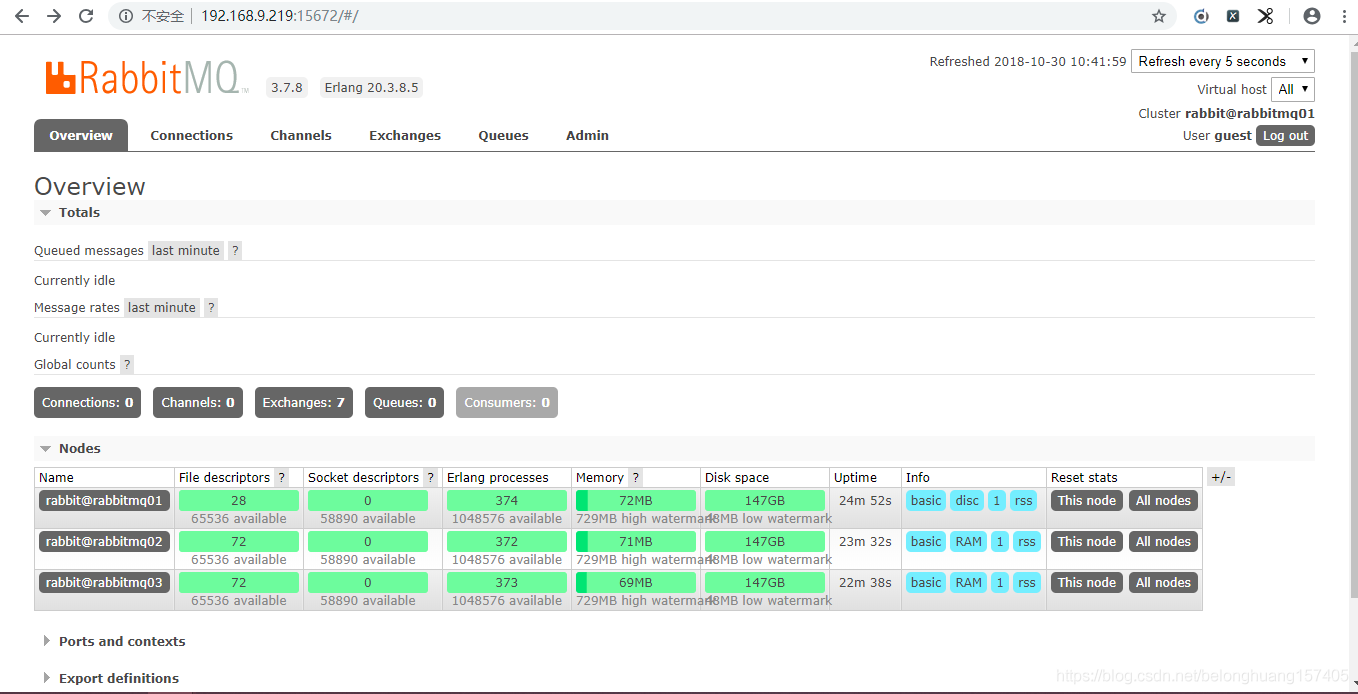Toggle node table columns with +/- button
The height and width of the screenshot is (694, 1358).
[x=1221, y=477]
